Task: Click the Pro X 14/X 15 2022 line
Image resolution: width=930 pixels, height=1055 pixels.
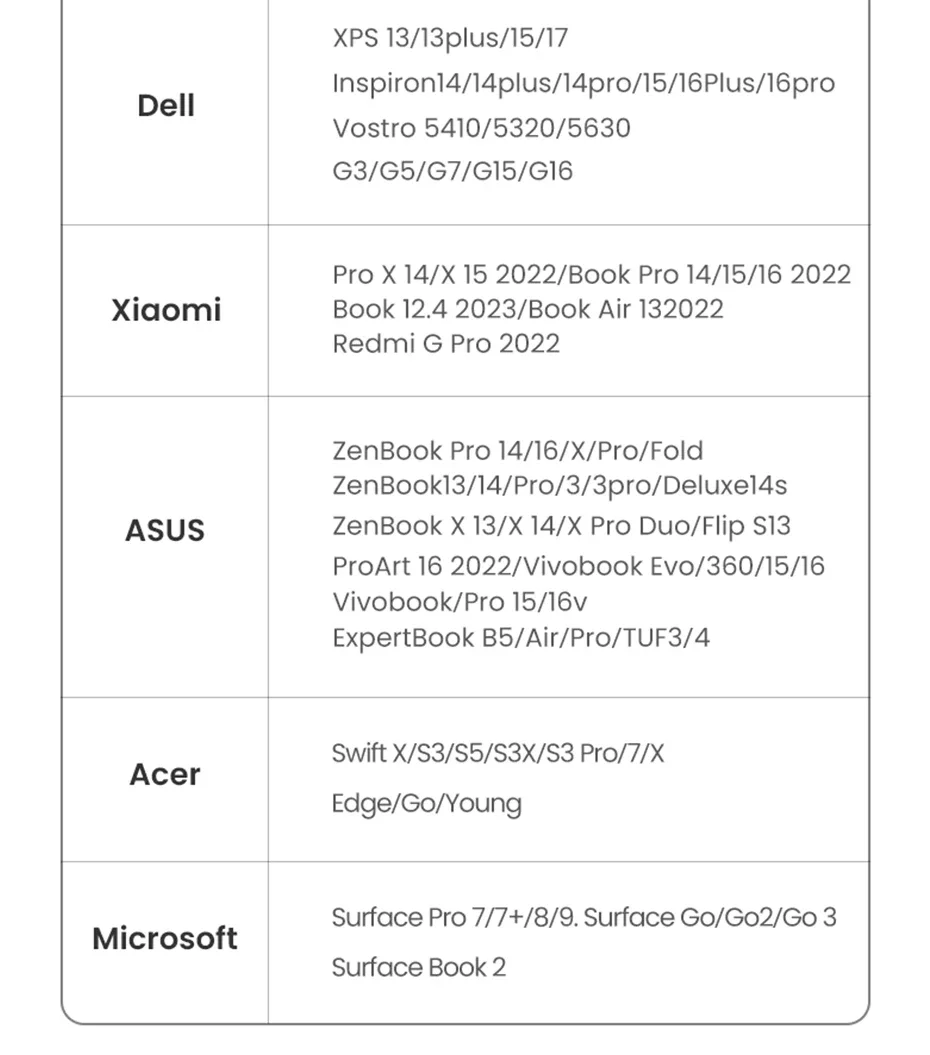Action: click(591, 275)
